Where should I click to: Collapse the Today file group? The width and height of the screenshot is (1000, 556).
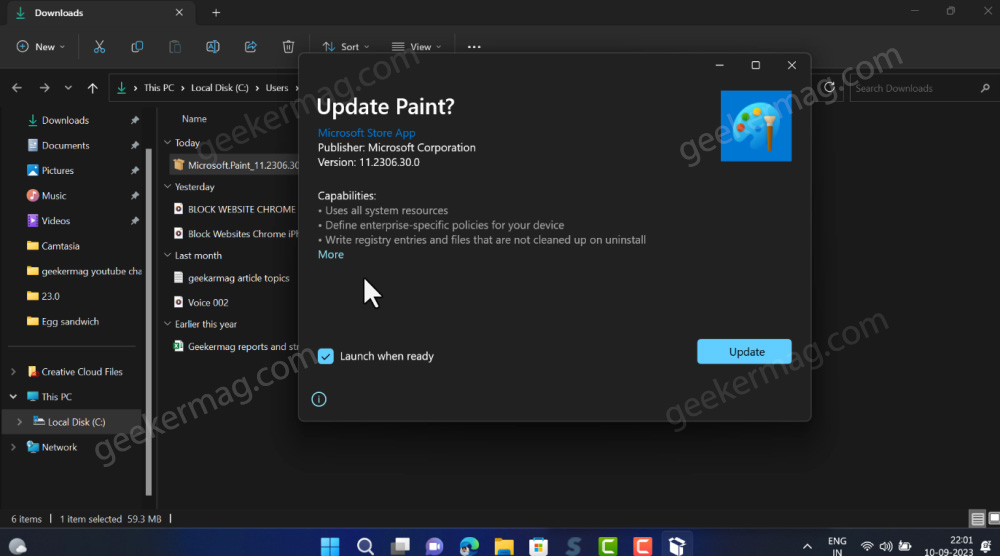(x=168, y=143)
